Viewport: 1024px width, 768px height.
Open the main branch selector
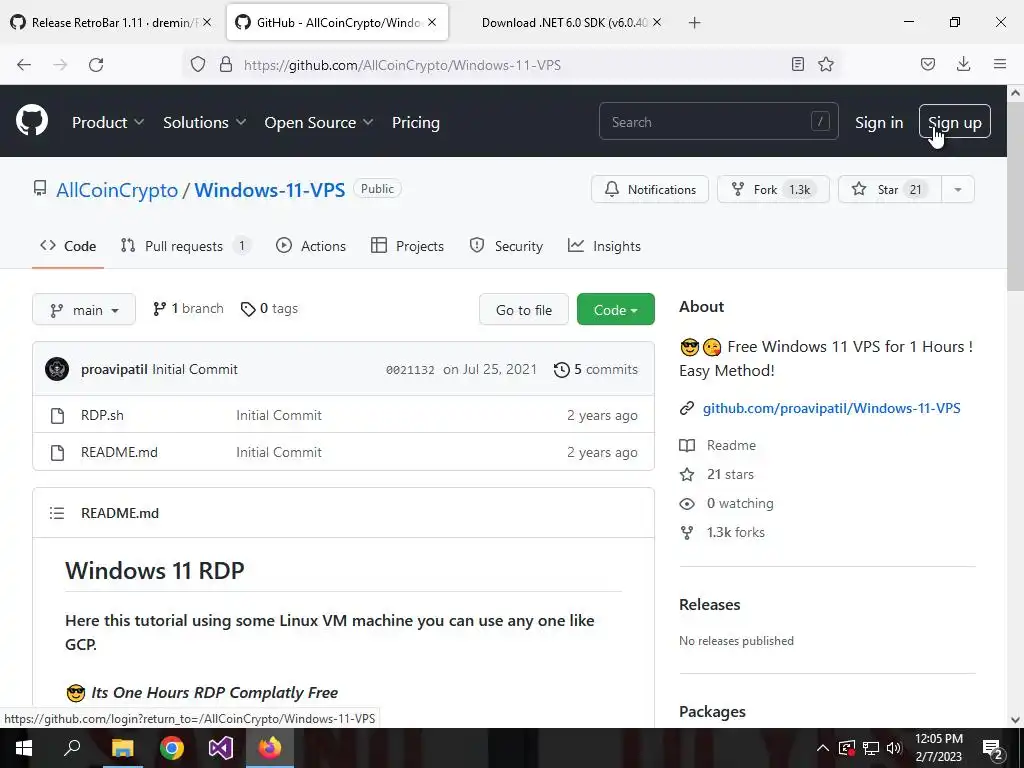(84, 310)
